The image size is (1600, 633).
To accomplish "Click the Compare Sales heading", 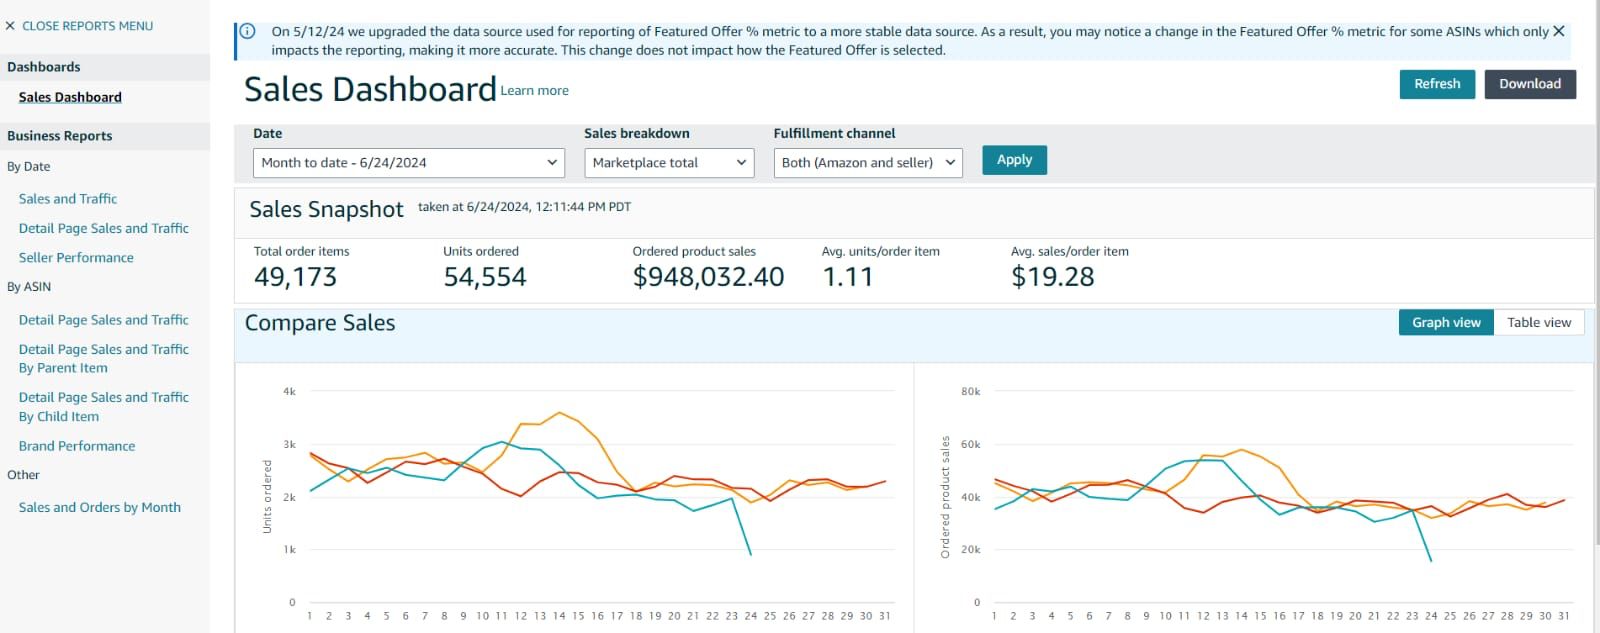I will click(x=320, y=323).
